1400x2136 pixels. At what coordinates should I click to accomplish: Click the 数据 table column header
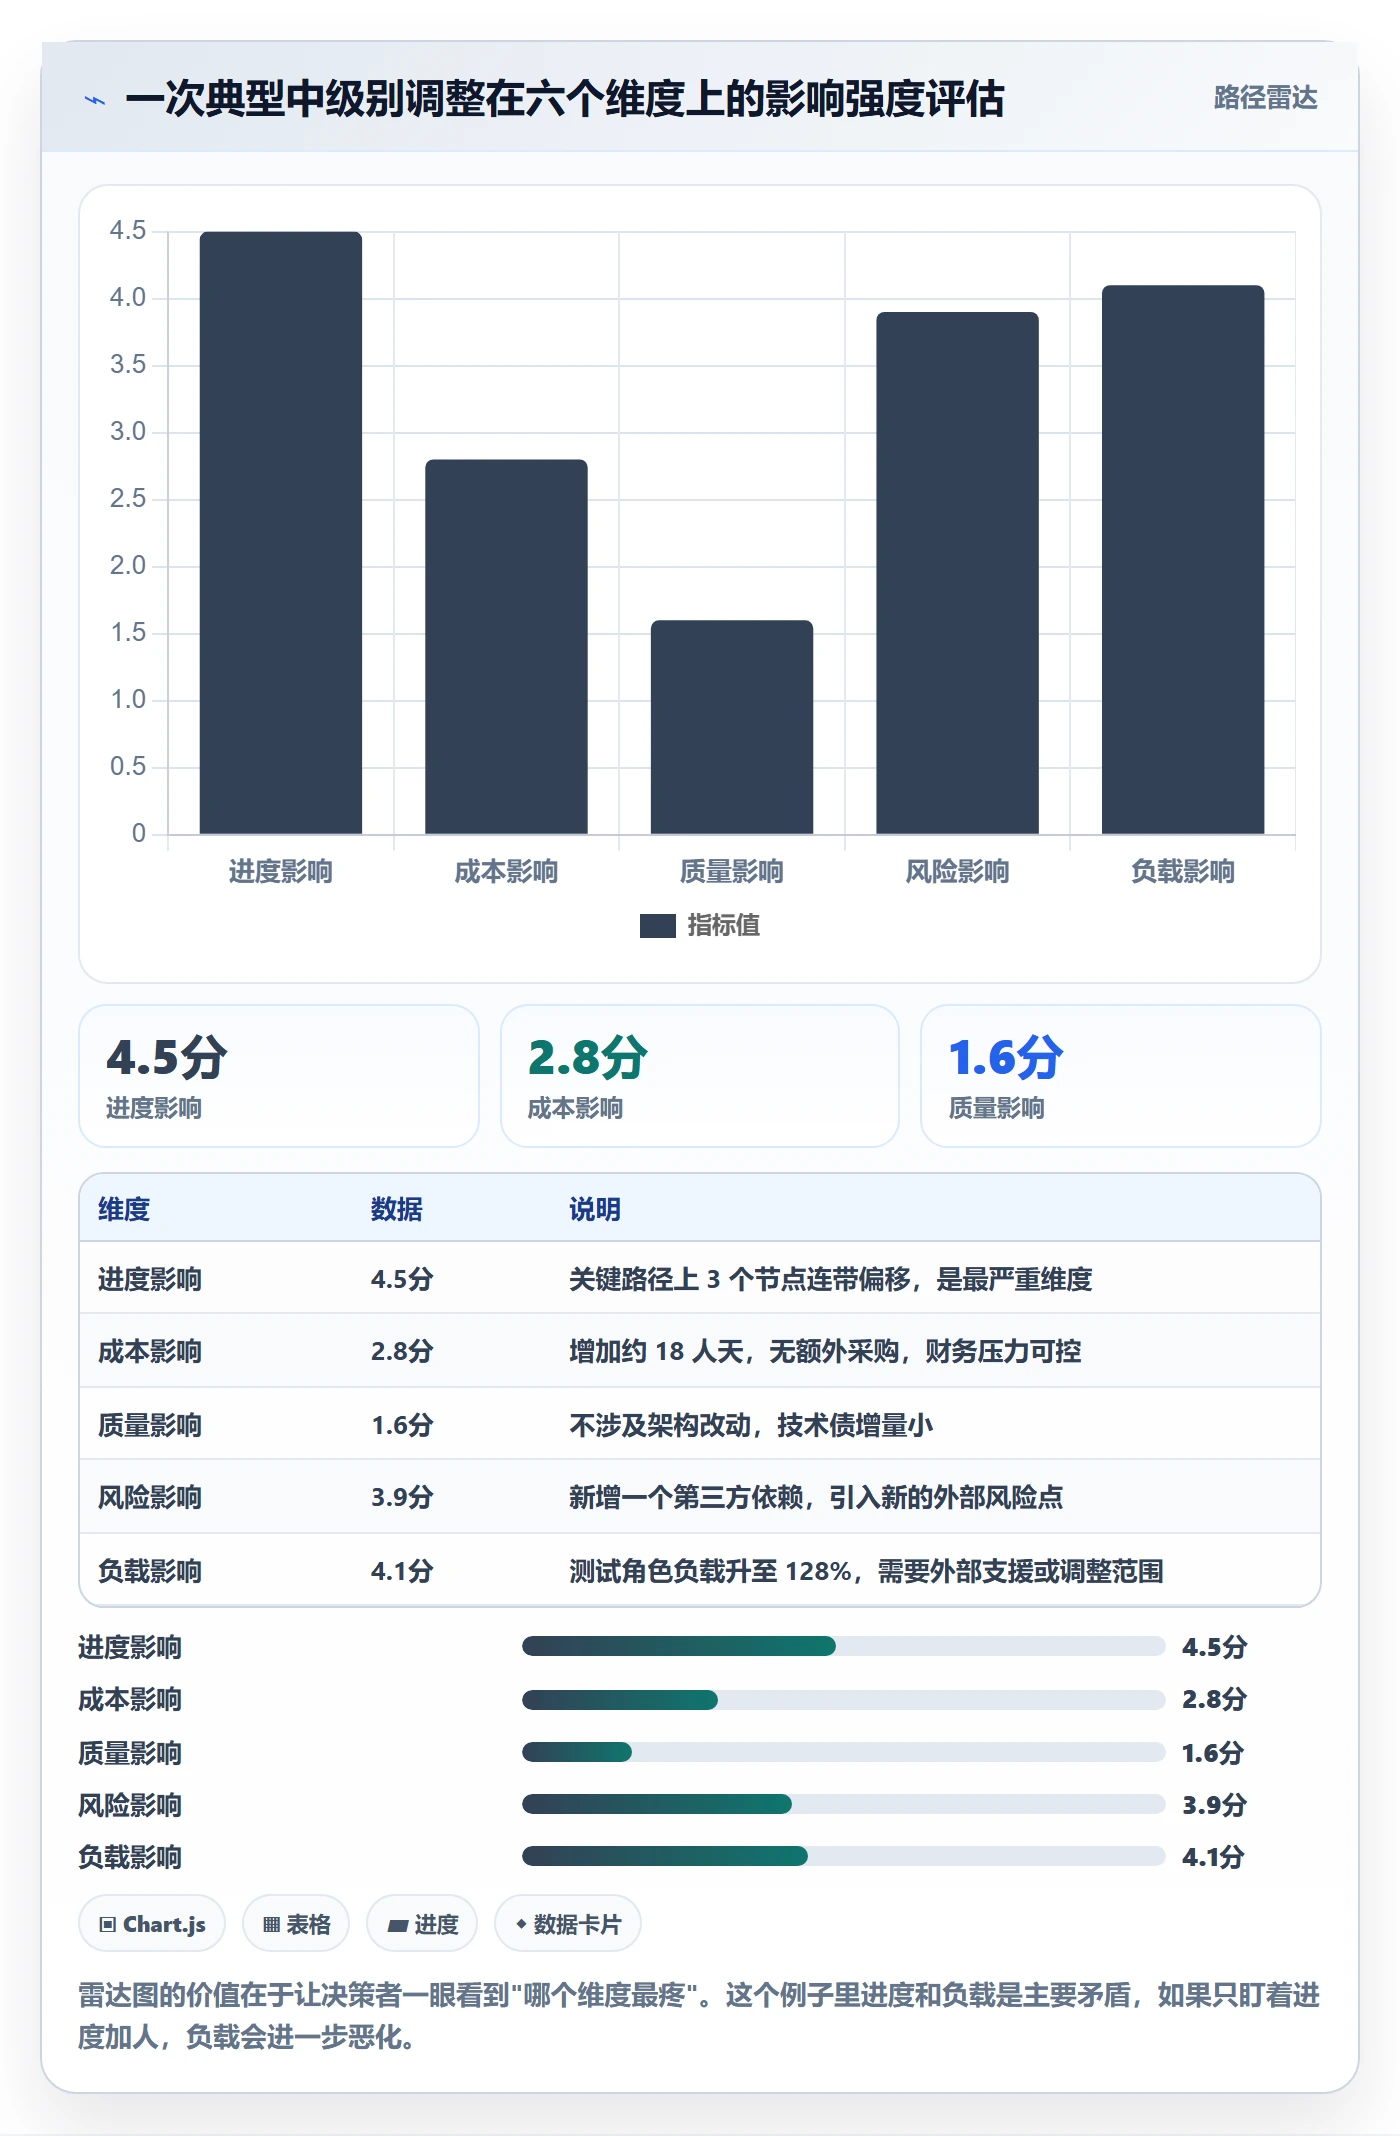tap(397, 1209)
